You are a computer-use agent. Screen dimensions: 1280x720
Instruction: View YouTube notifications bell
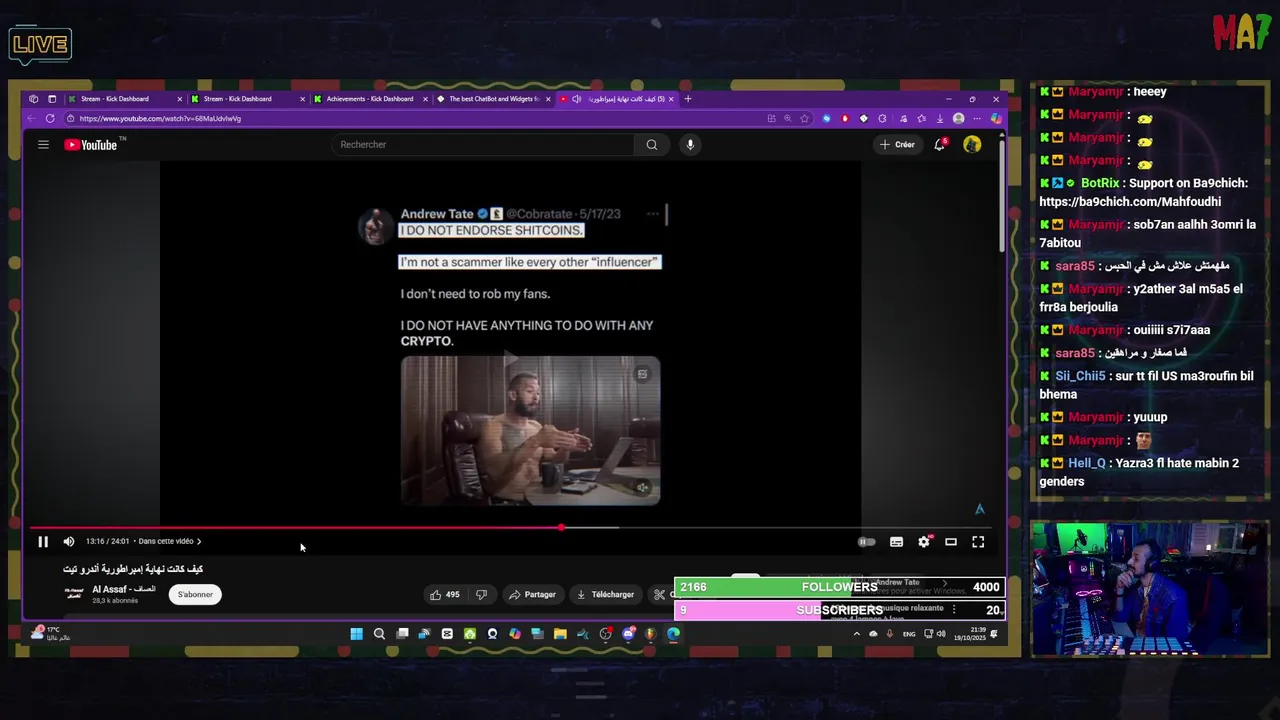[x=940, y=145]
